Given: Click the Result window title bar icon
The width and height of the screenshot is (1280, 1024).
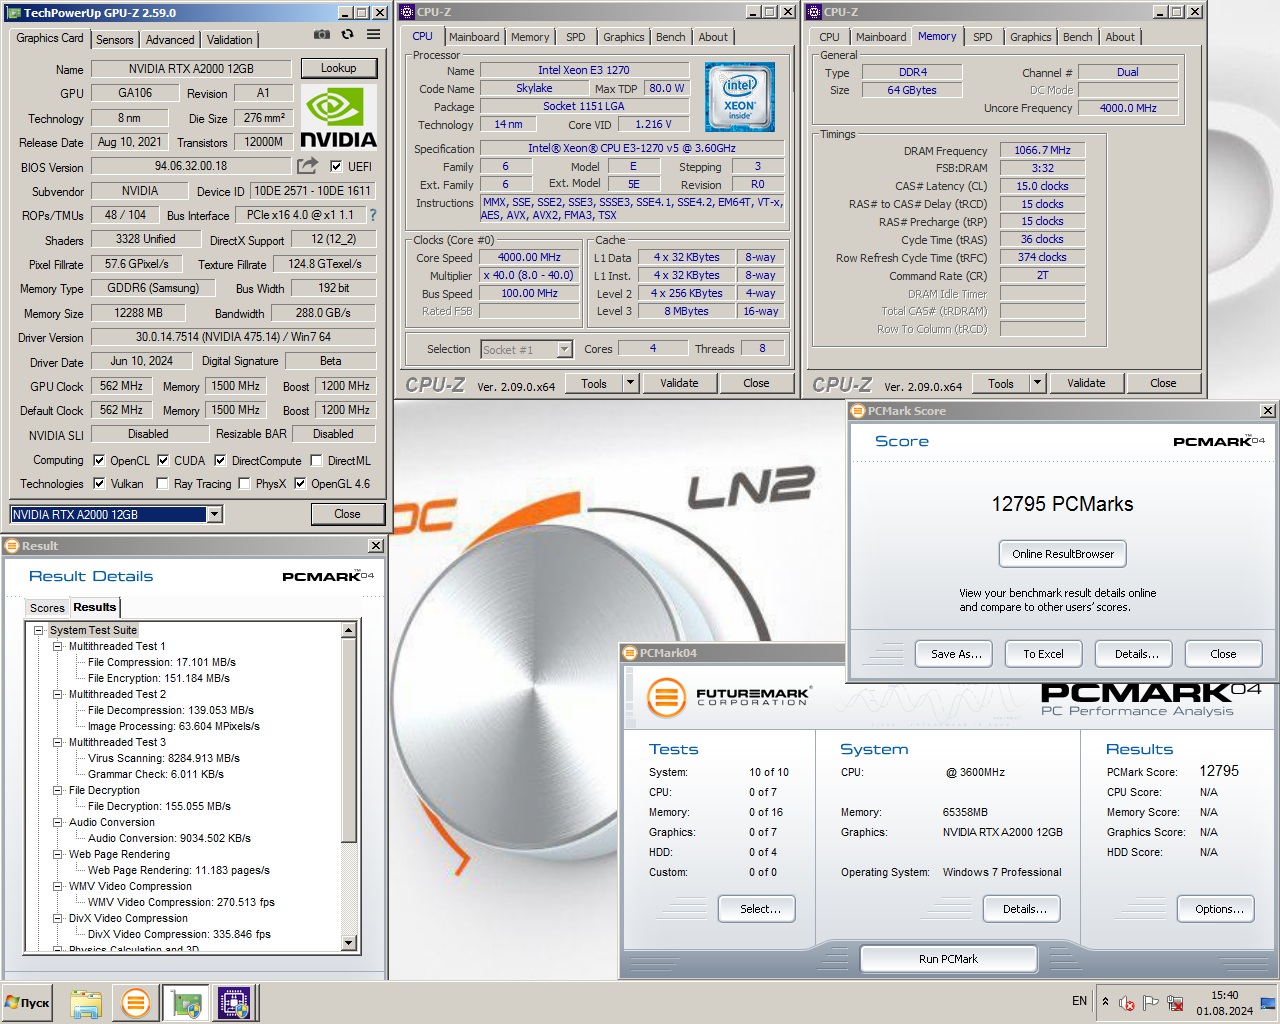Looking at the screenshot, I should (x=12, y=546).
